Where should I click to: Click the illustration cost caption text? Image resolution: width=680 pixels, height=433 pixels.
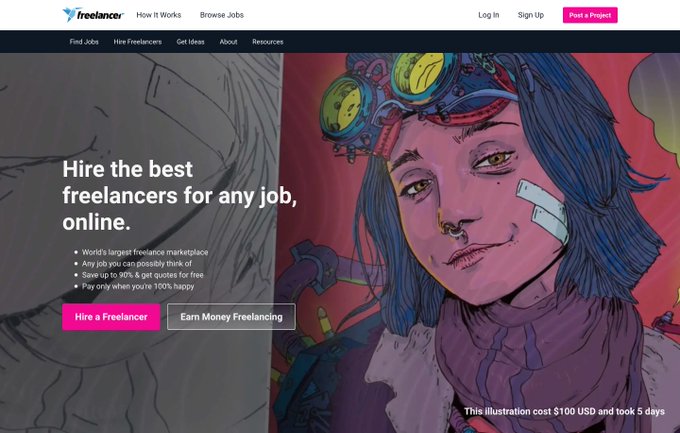click(564, 411)
